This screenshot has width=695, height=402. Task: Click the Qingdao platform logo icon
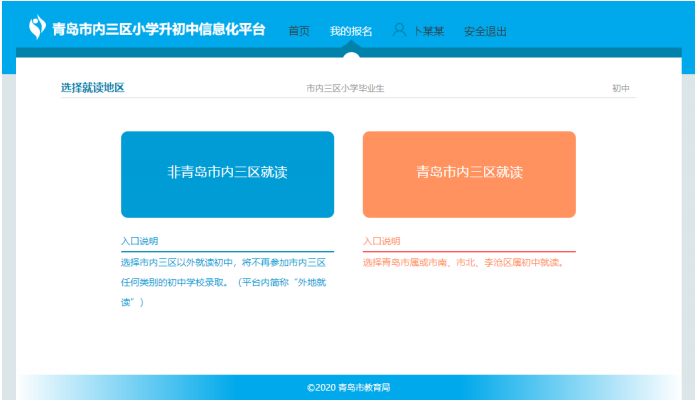pyautogui.click(x=38, y=27)
